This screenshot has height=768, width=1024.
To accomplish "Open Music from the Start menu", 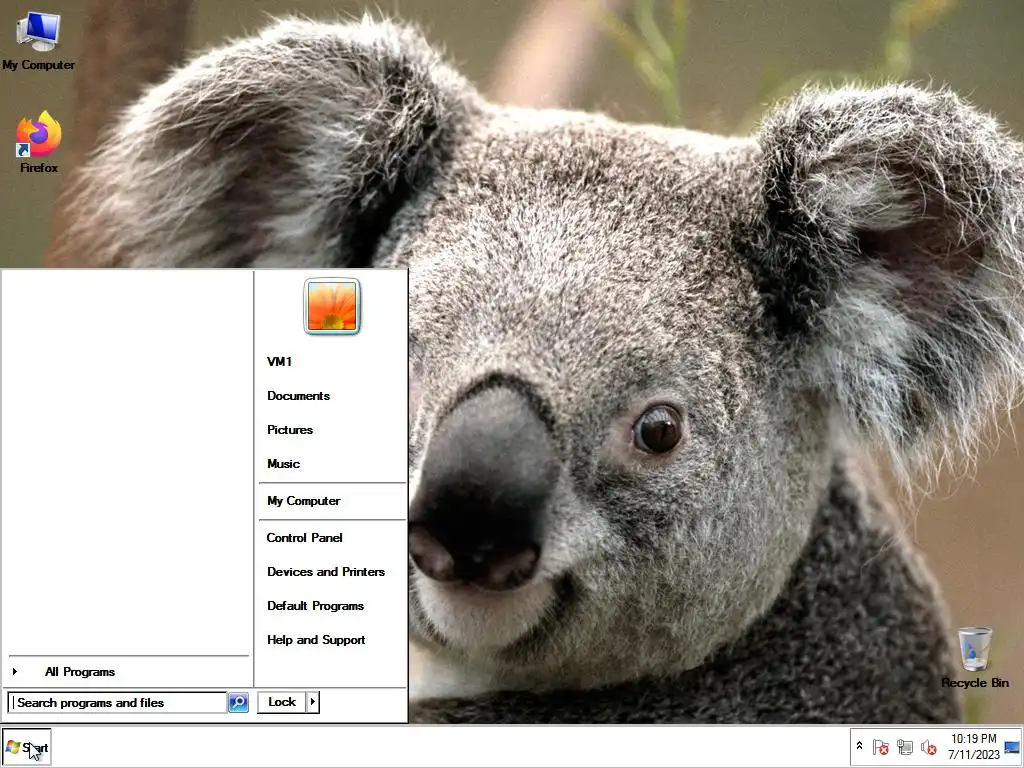I will (x=283, y=464).
